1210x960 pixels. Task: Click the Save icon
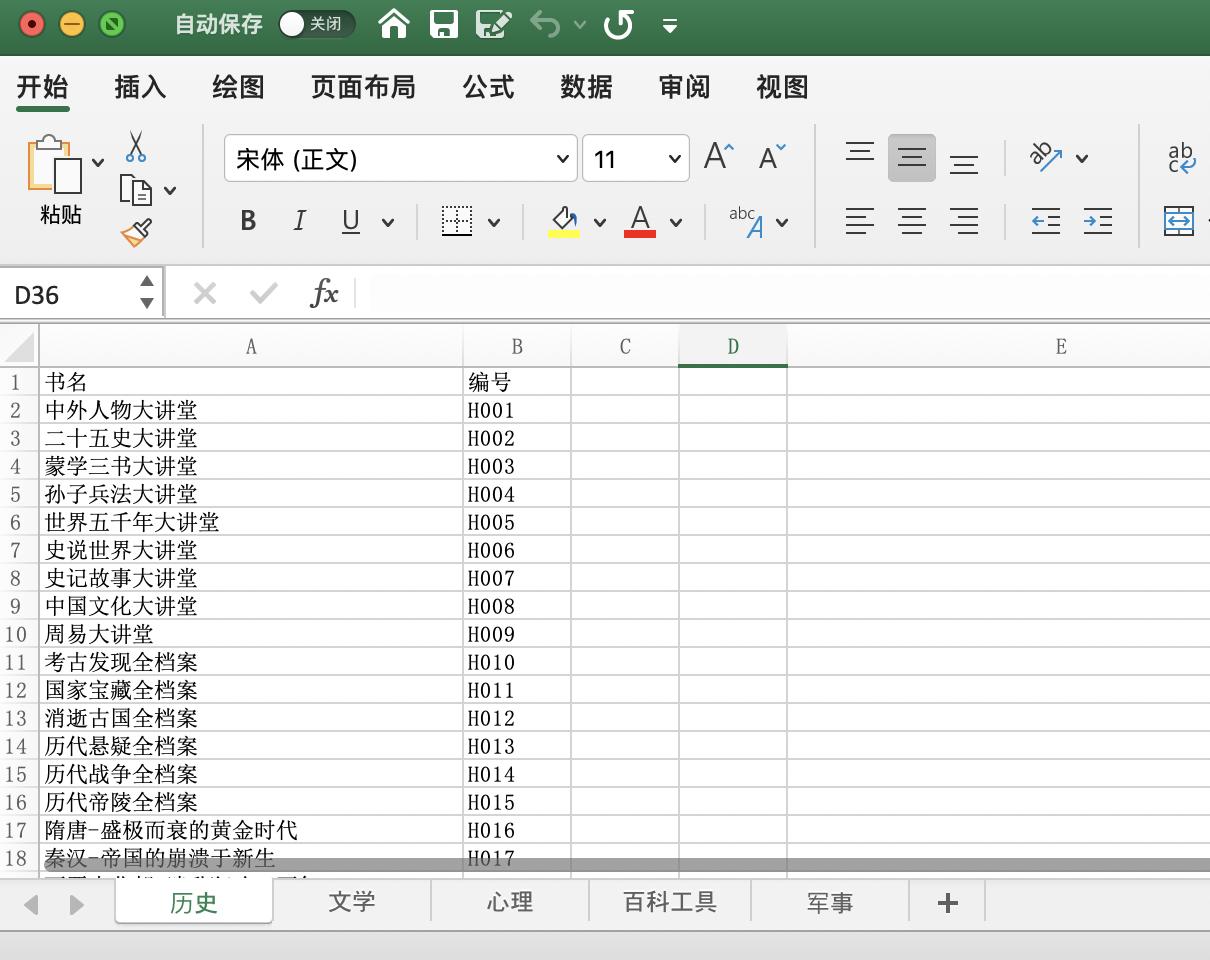(x=443, y=23)
